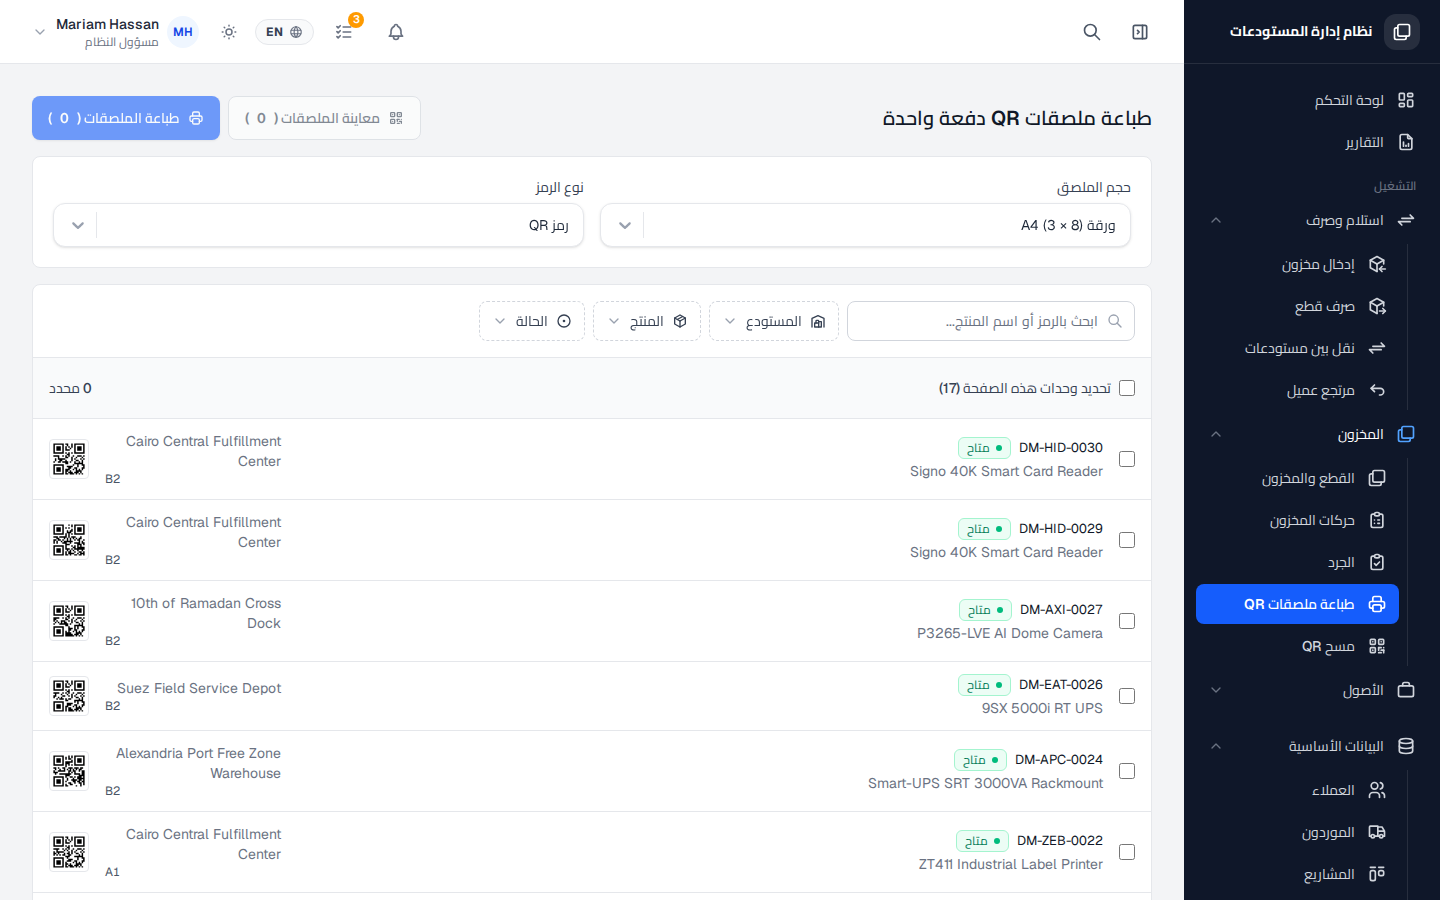
Task: Mark the DM-APC-0024 row checkbox
Action: [1127, 771]
